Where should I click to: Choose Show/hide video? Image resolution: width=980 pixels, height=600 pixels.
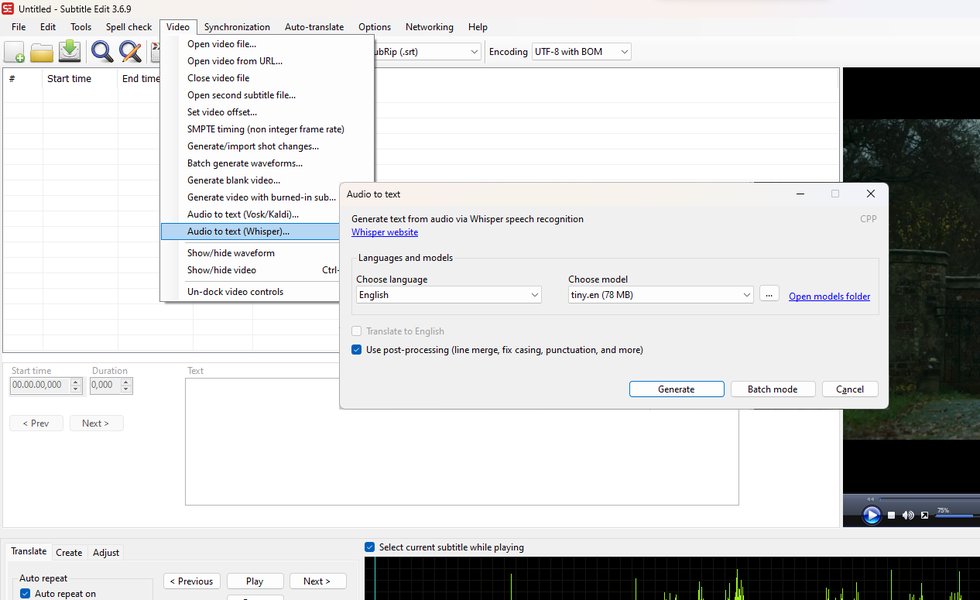[x=250, y=270]
